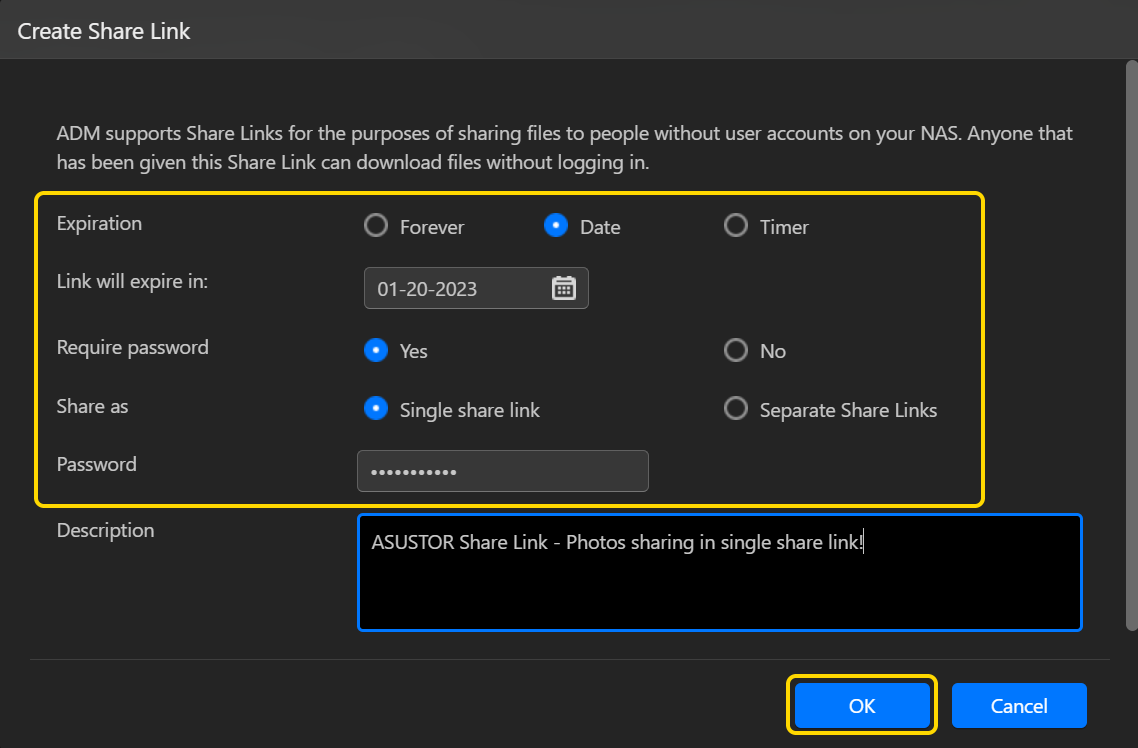This screenshot has height=748, width=1138.
Task: Choose Yes for Require password
Action: pyautogui.click(x=376, y=350)
